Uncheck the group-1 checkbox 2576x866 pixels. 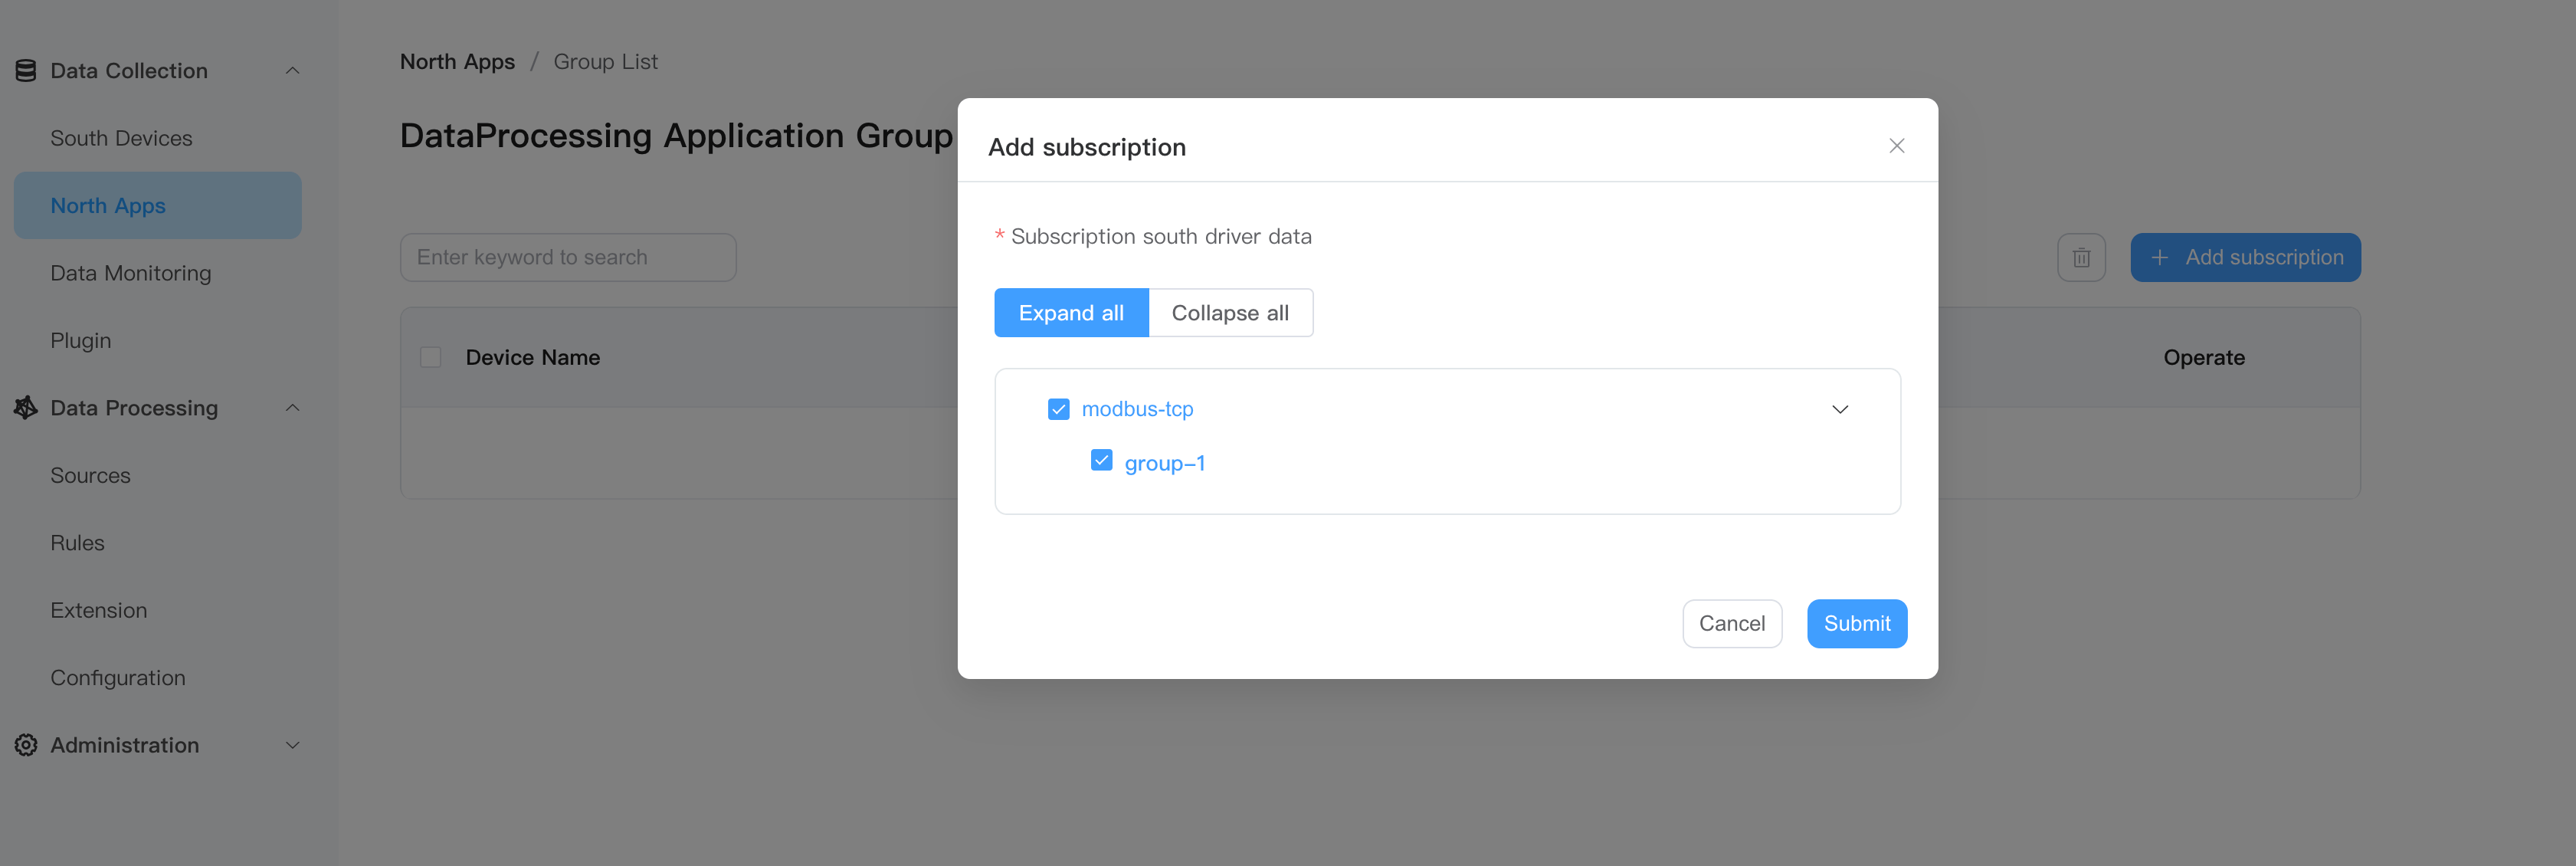[x=1101, y=461]
